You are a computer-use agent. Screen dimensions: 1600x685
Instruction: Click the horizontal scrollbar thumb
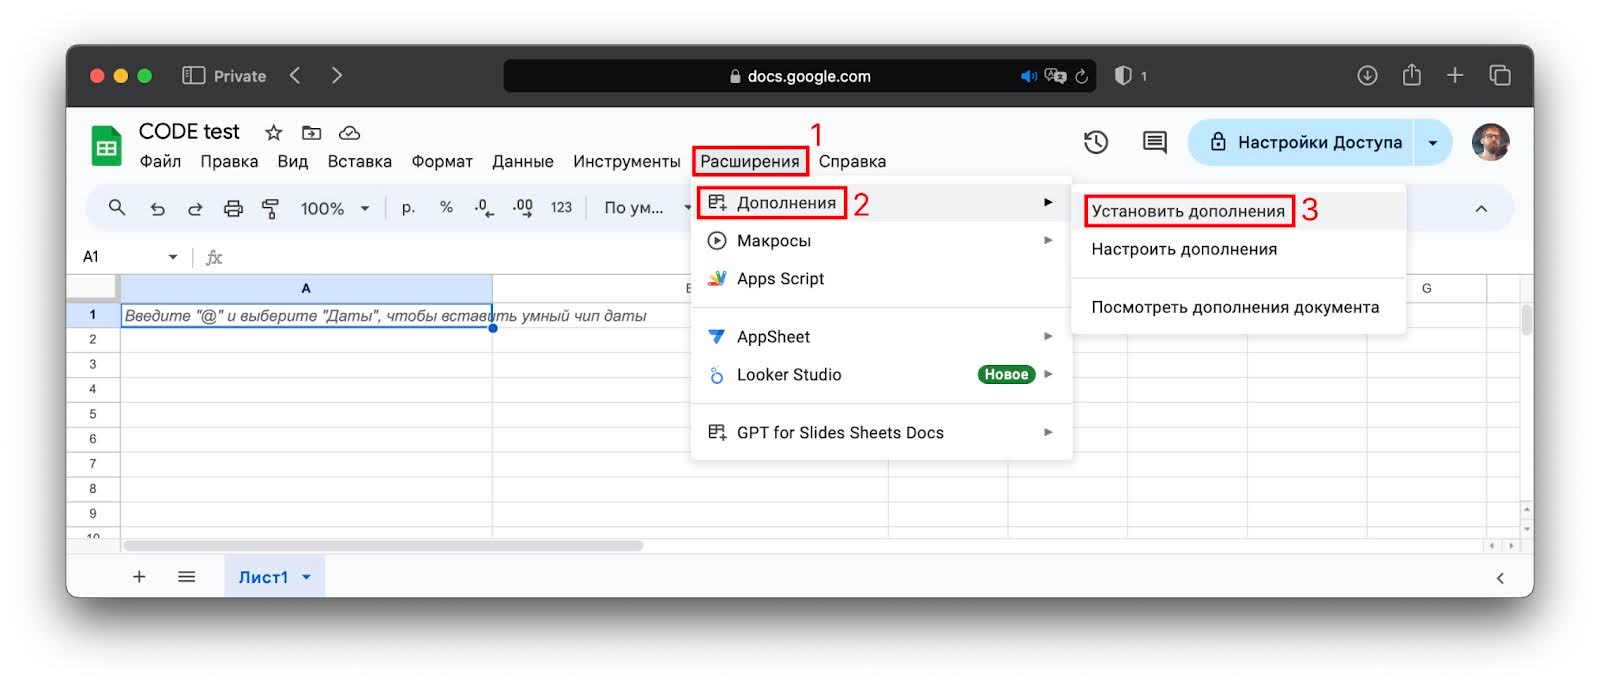(x=383, y=546)
